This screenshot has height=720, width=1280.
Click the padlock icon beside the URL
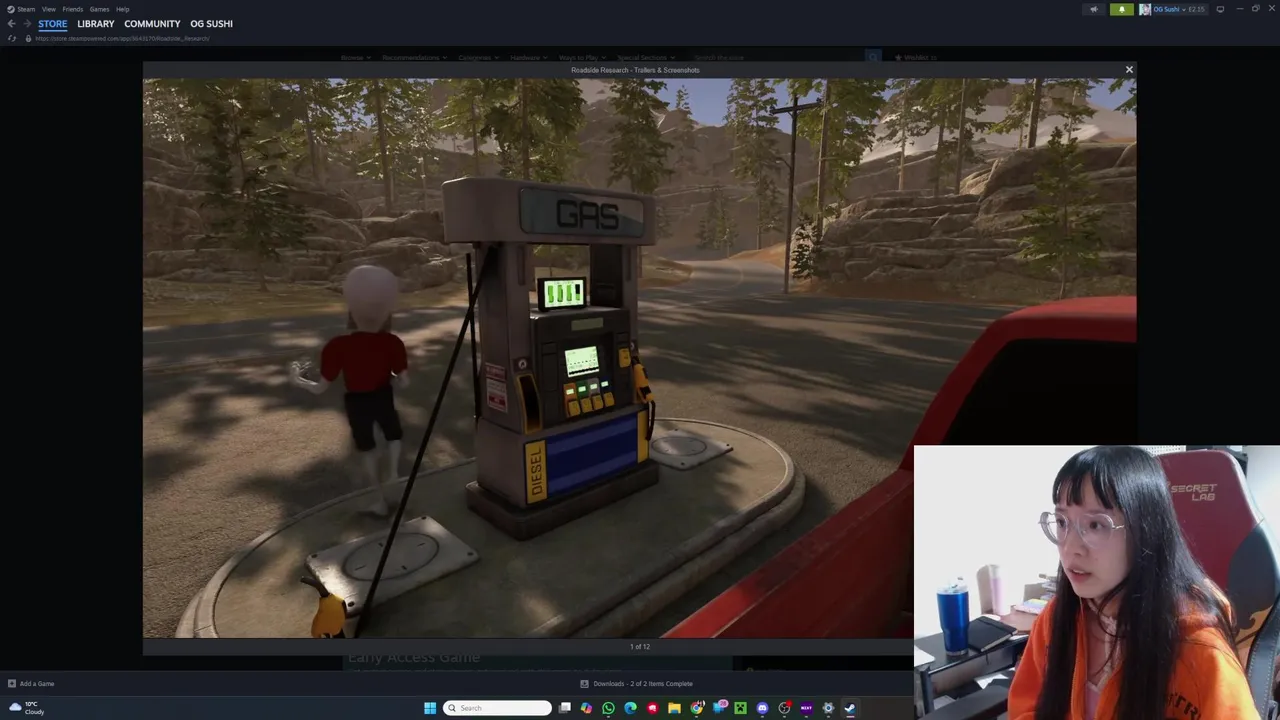coord(28,38)
